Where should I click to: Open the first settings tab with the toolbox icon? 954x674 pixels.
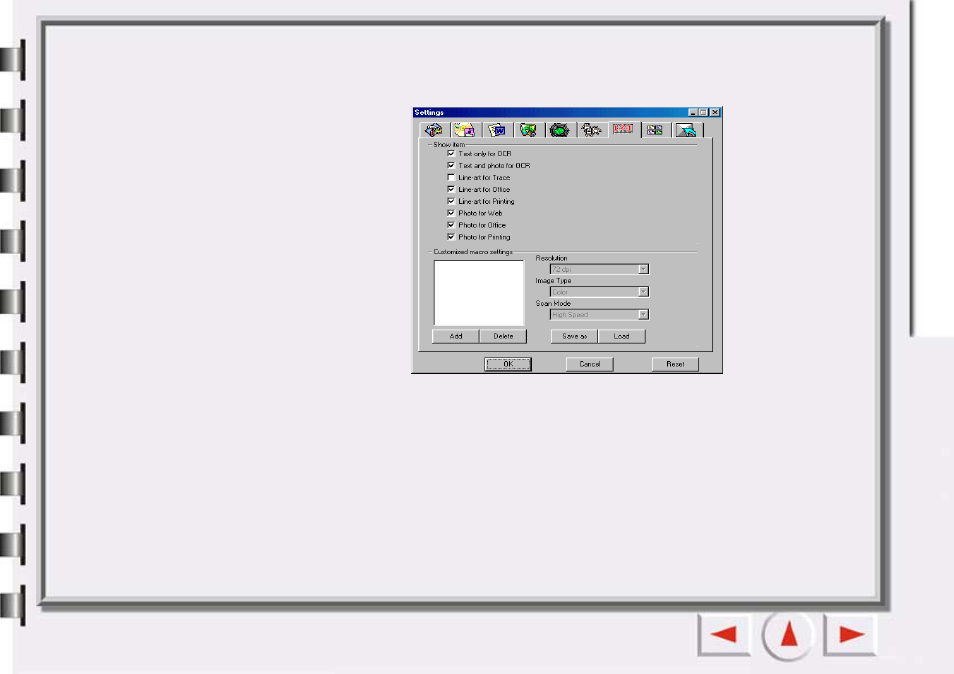(x=434, y=130)
